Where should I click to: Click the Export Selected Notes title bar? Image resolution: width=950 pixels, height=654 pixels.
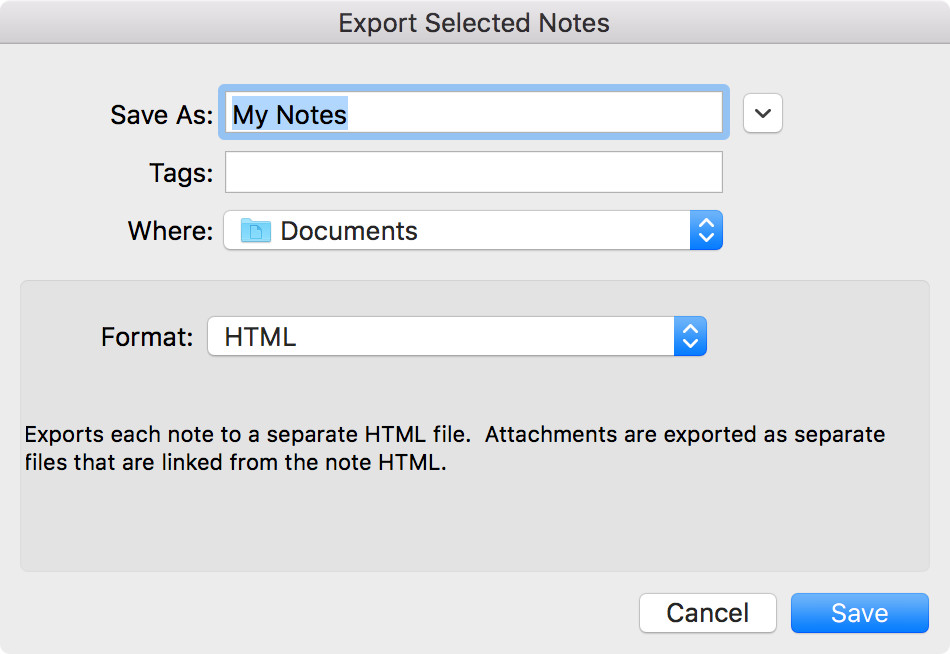tap(474, 23)
